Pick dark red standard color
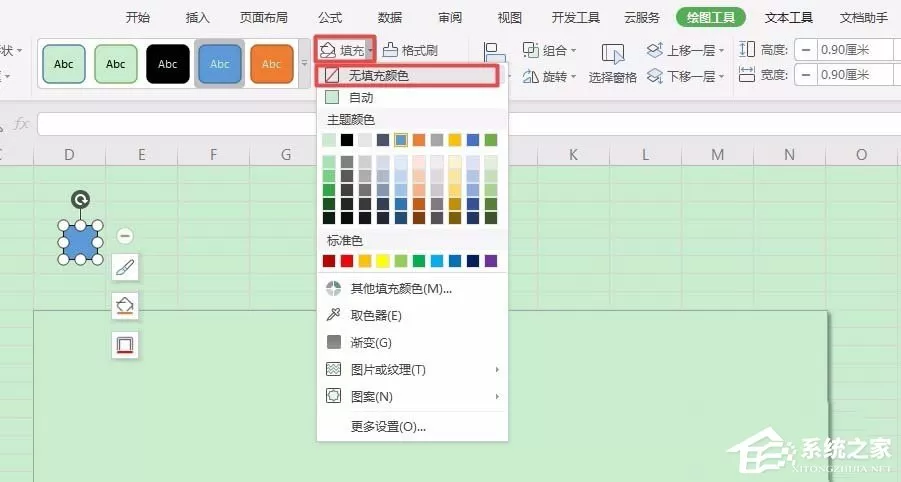The image size is (901, 482). tap(329, 261)
